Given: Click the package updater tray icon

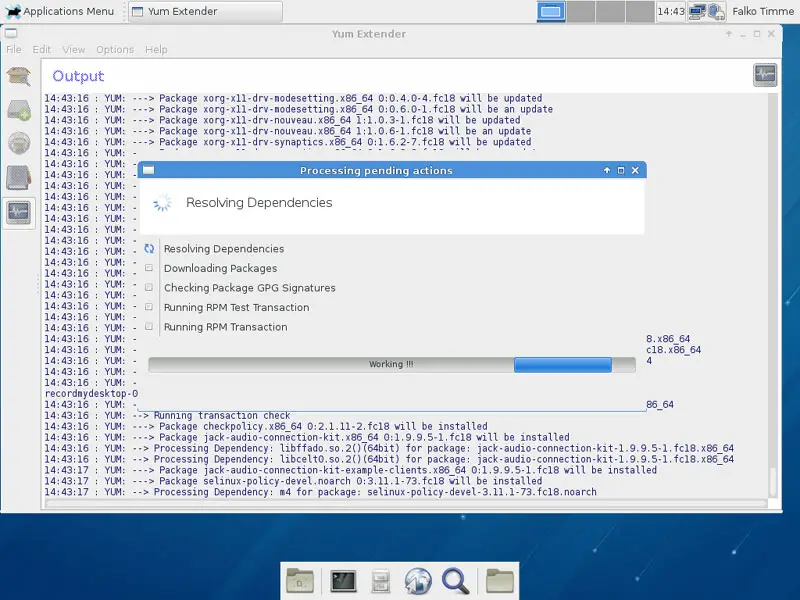Looking at the screenshot, I should pyautogui.click(x=716, y=11).
